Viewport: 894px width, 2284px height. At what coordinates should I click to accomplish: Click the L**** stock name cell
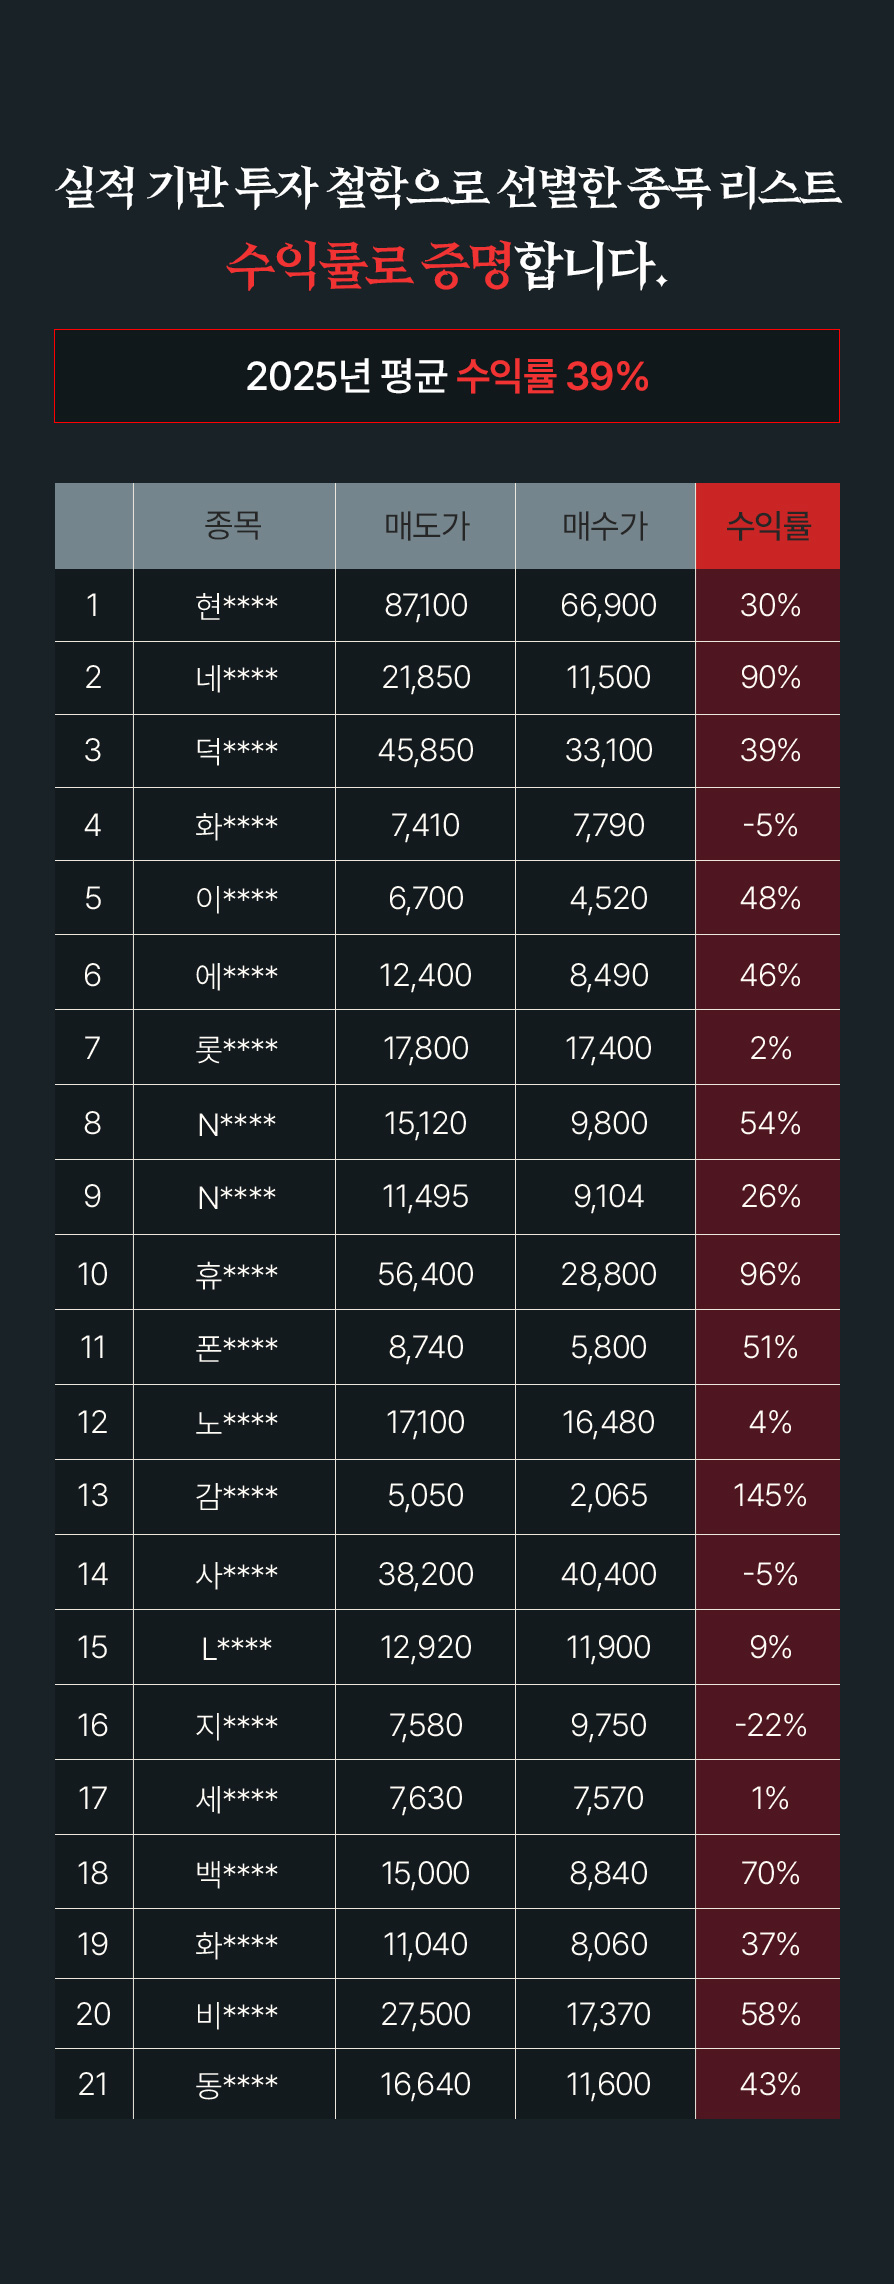[x=236, y=1648]
